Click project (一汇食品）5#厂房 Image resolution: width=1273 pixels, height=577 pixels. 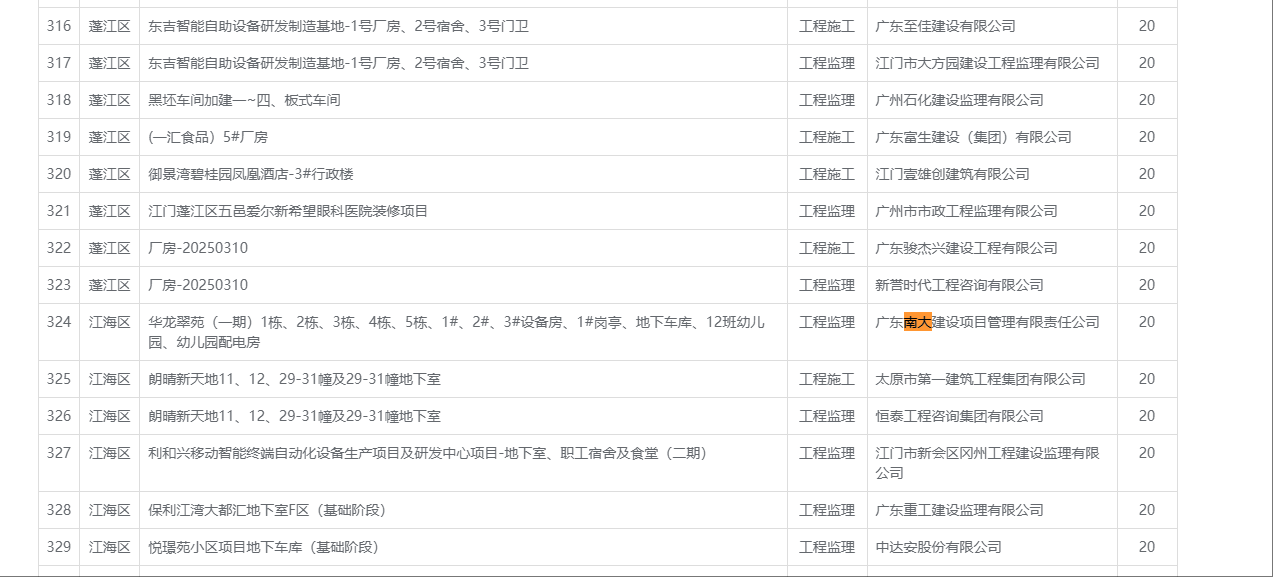(x=208, y=137)
